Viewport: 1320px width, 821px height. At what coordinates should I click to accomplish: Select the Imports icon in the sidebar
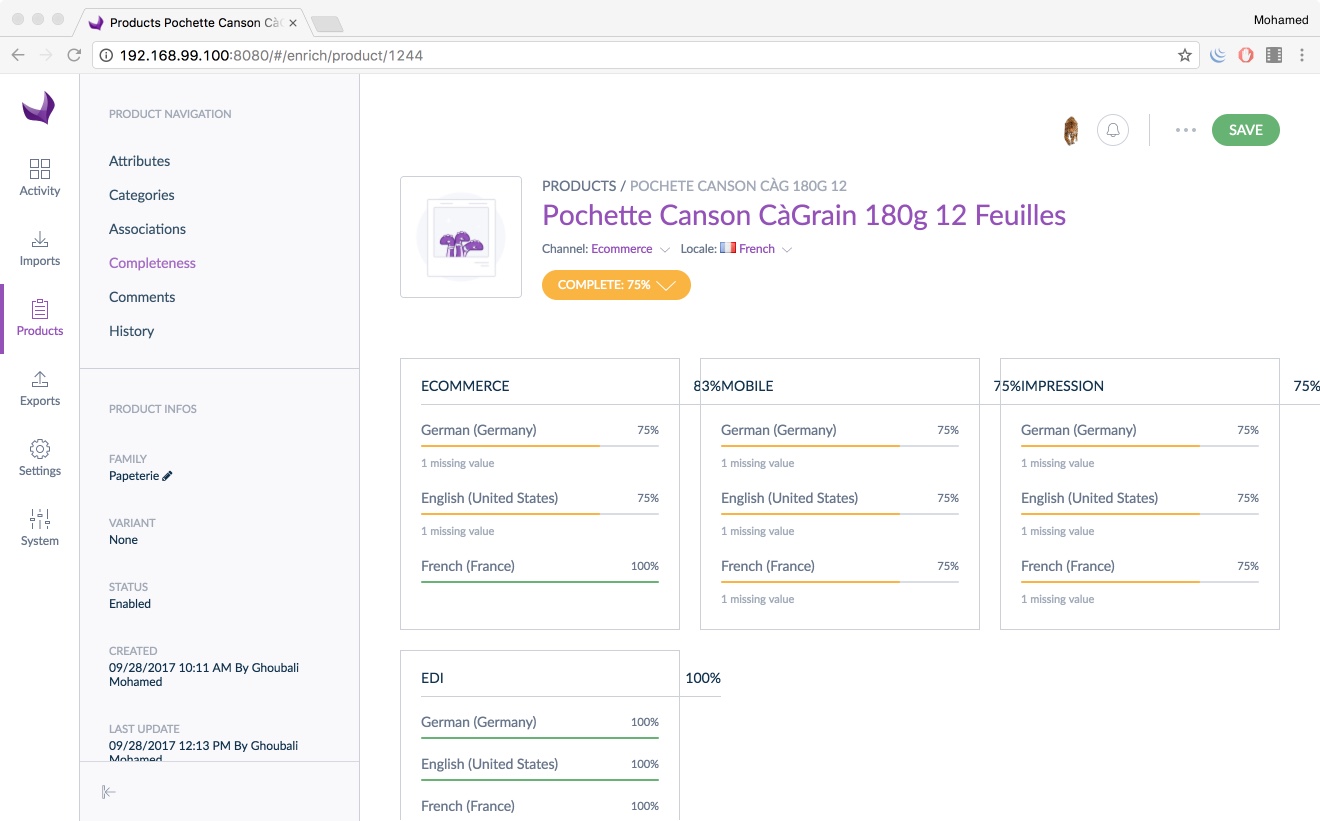(x=39, y=248)
